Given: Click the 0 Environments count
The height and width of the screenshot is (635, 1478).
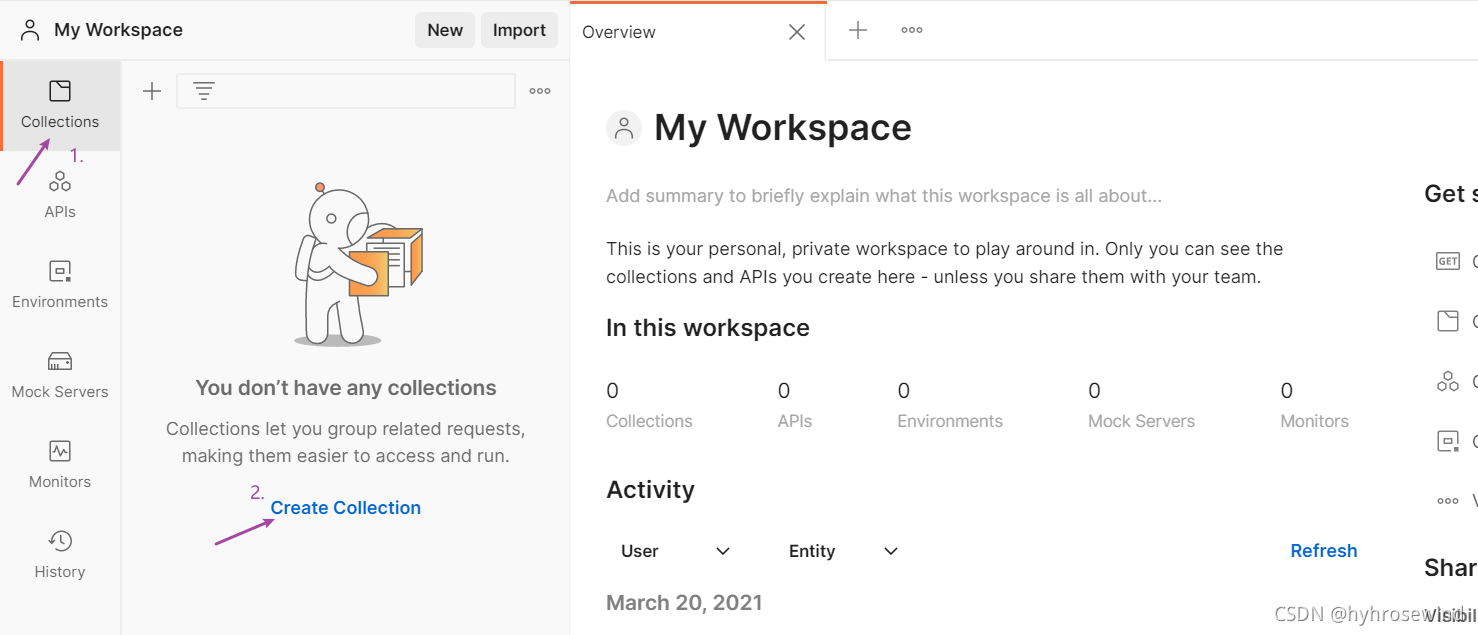Looking at the screenshot, I should pos(950,405).
